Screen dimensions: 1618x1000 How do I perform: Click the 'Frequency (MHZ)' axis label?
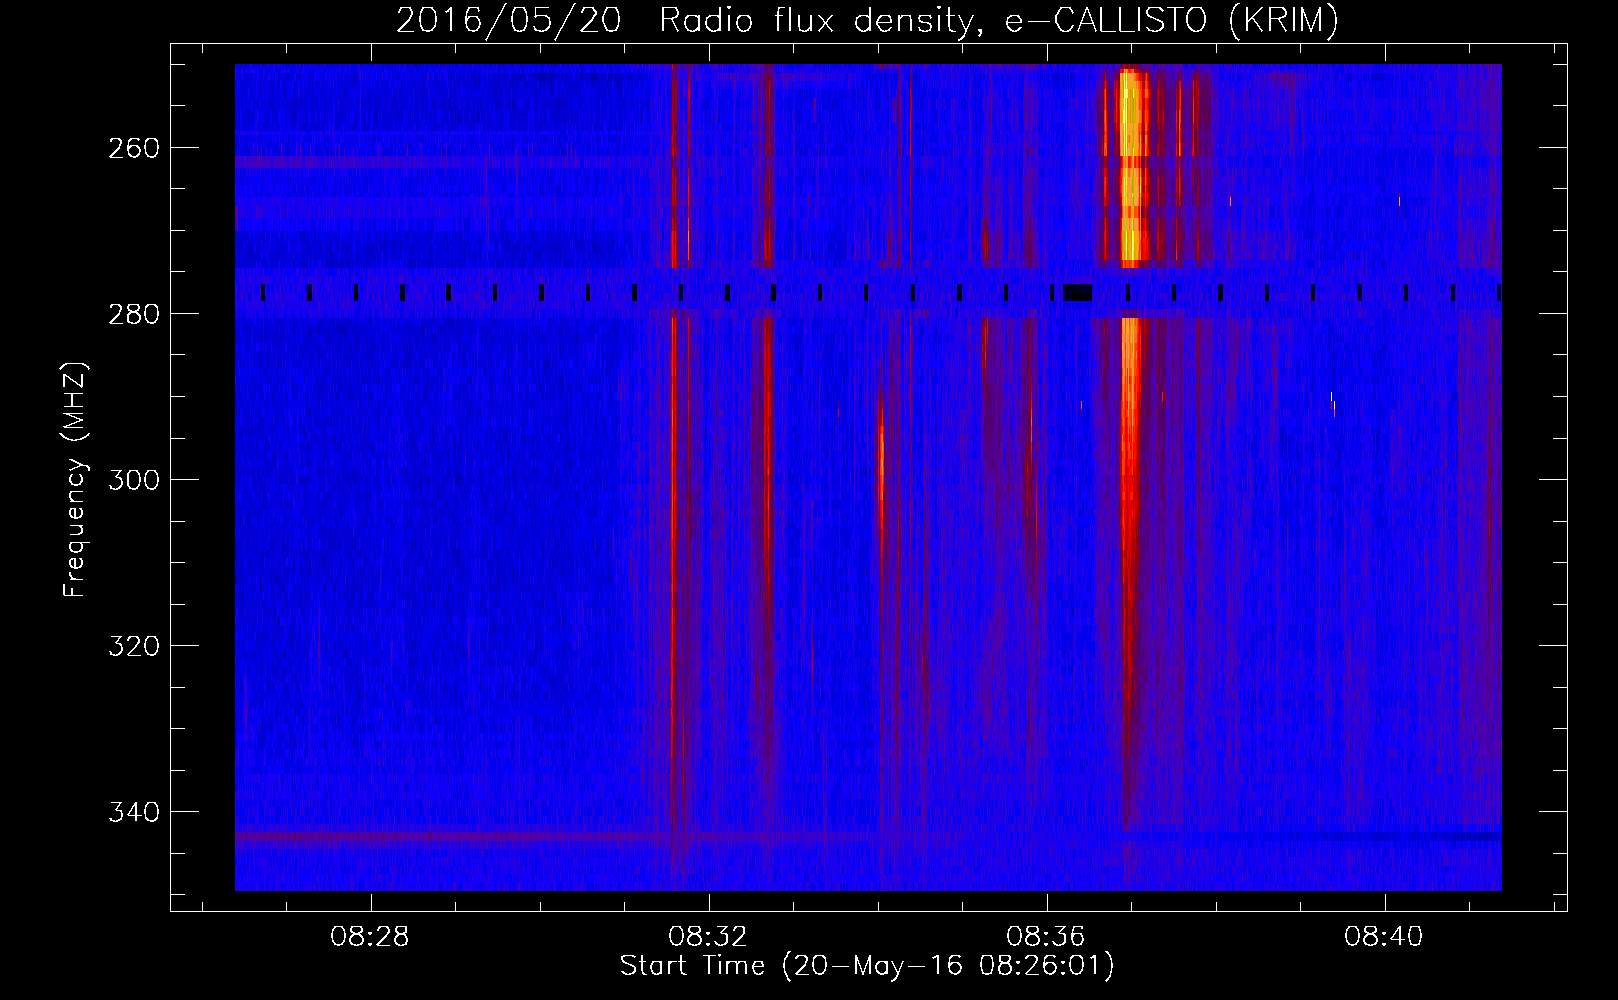click(x=75, y=479)
